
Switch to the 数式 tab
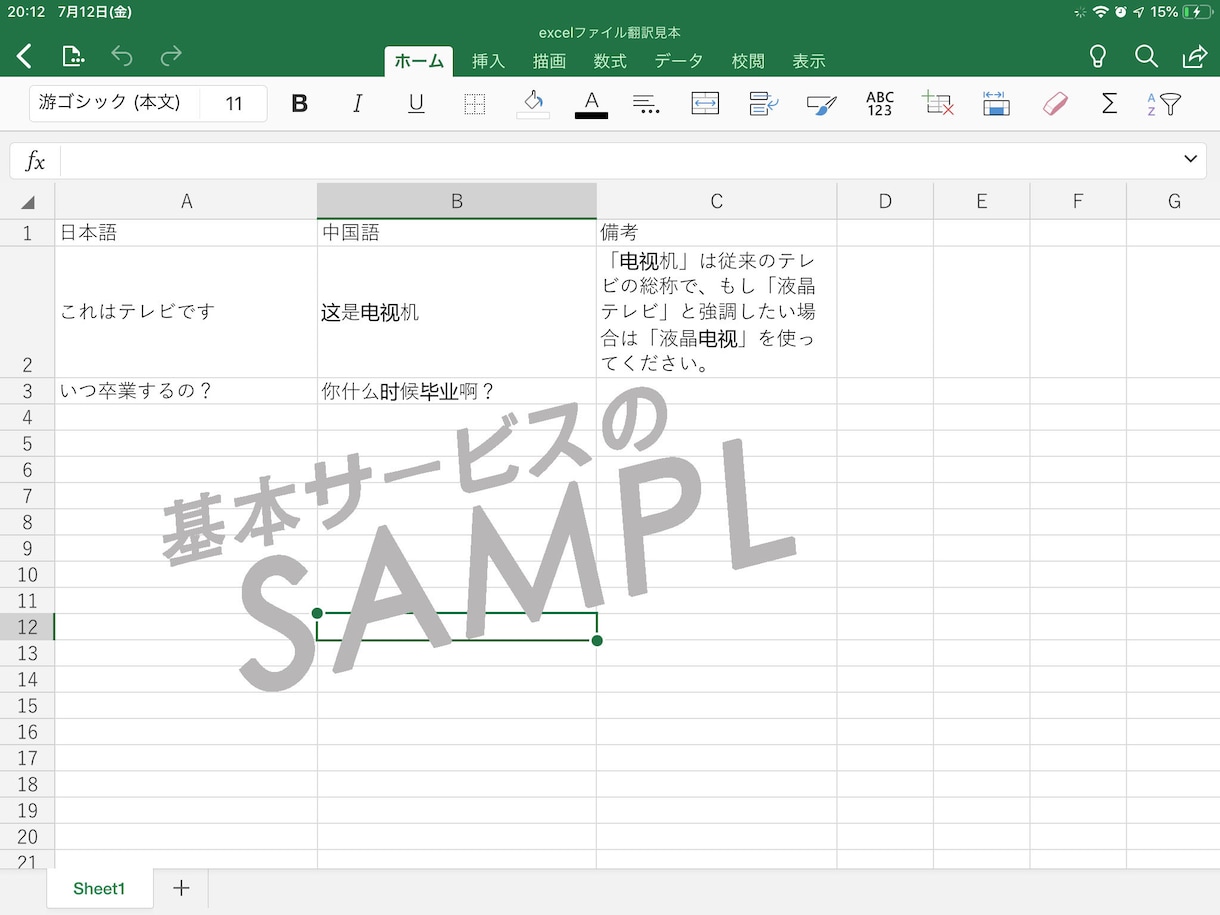[x=610, y=61]
